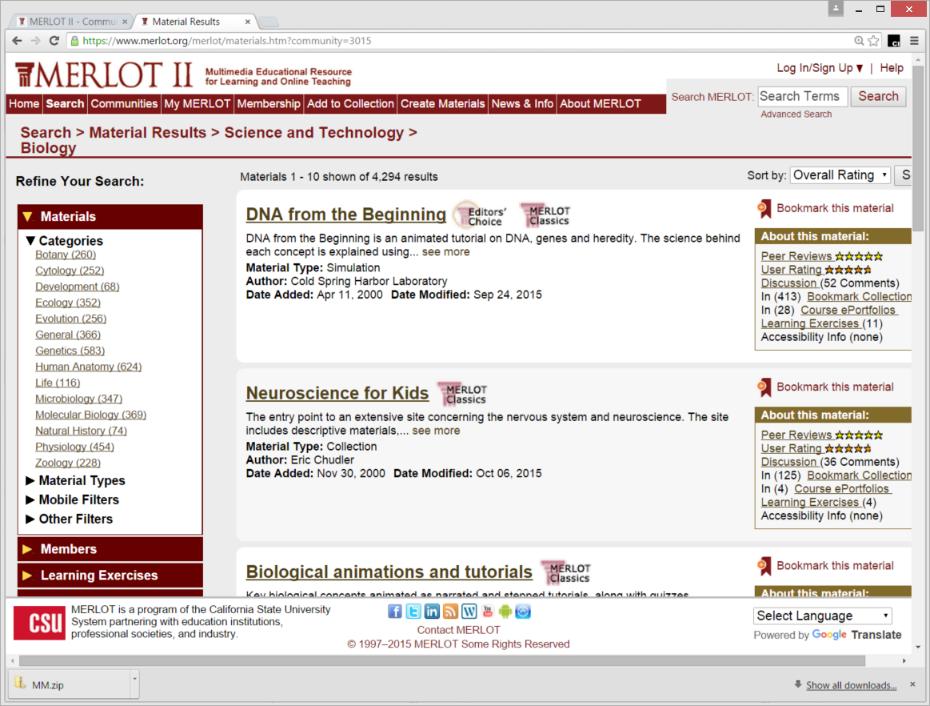The height and width of the screenshot is (706, 930).
Task: Click the Editors' Choice badge
Action: [x=480, y=215]
